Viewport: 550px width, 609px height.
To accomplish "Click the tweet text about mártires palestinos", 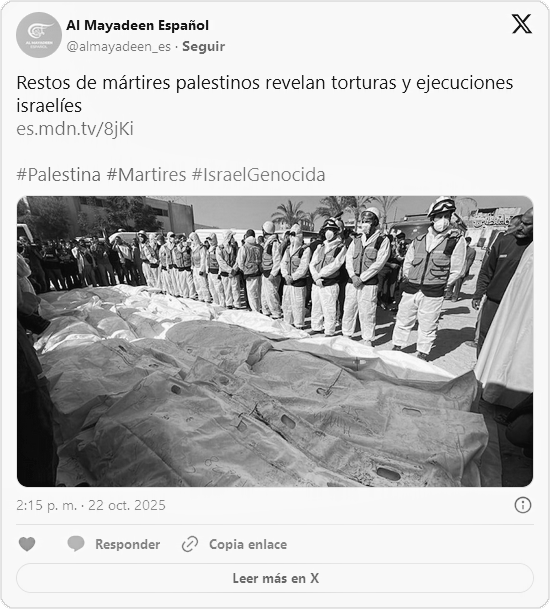I will point(265,94).
